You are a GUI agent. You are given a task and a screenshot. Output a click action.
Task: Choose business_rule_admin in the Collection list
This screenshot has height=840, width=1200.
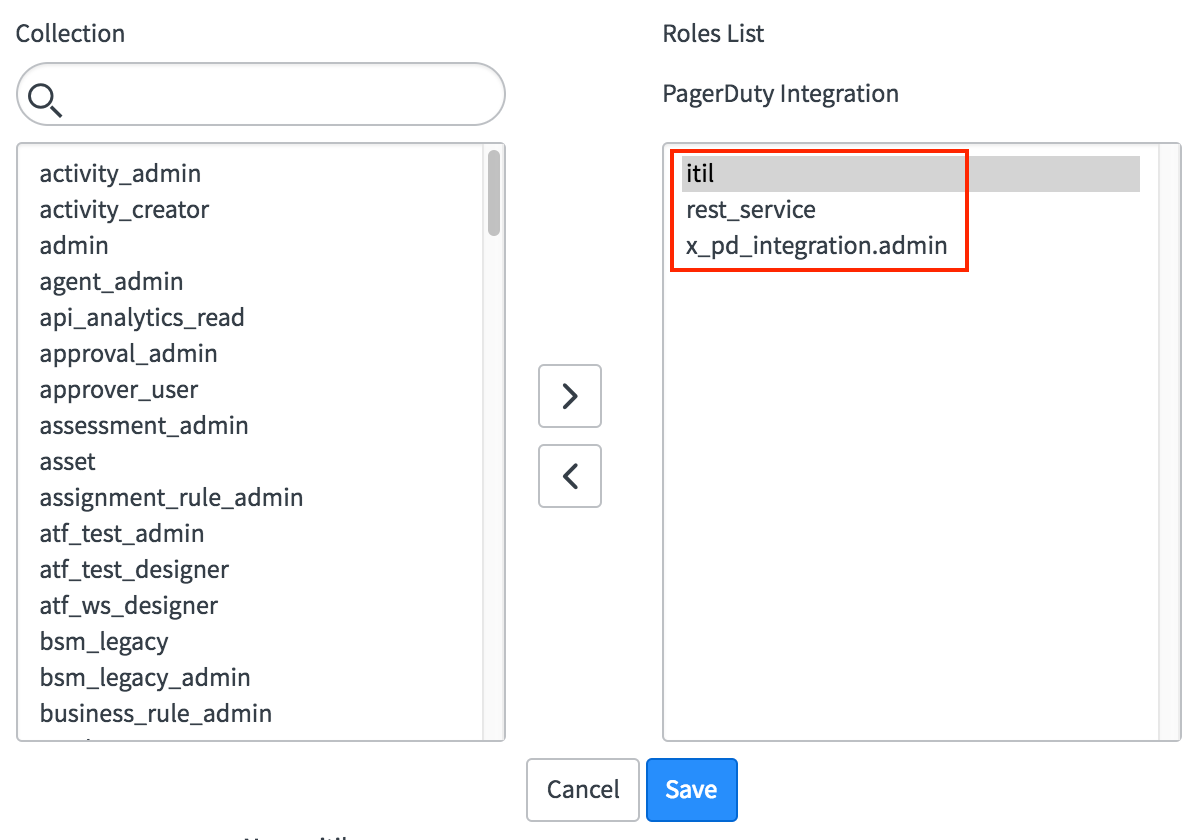(x=156, y=714)
